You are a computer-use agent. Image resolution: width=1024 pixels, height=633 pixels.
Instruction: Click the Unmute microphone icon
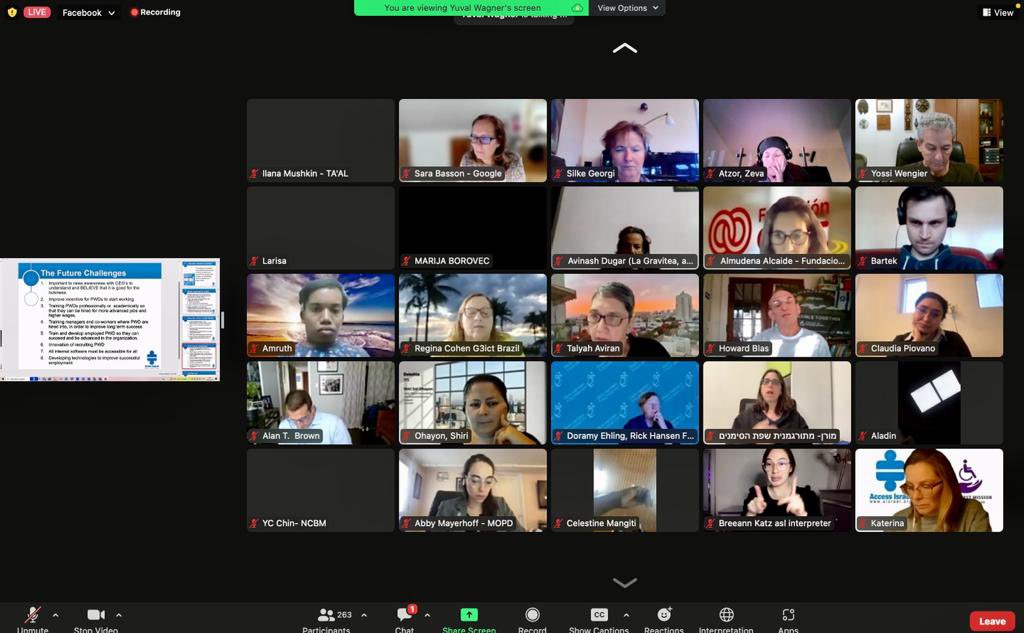32,615
